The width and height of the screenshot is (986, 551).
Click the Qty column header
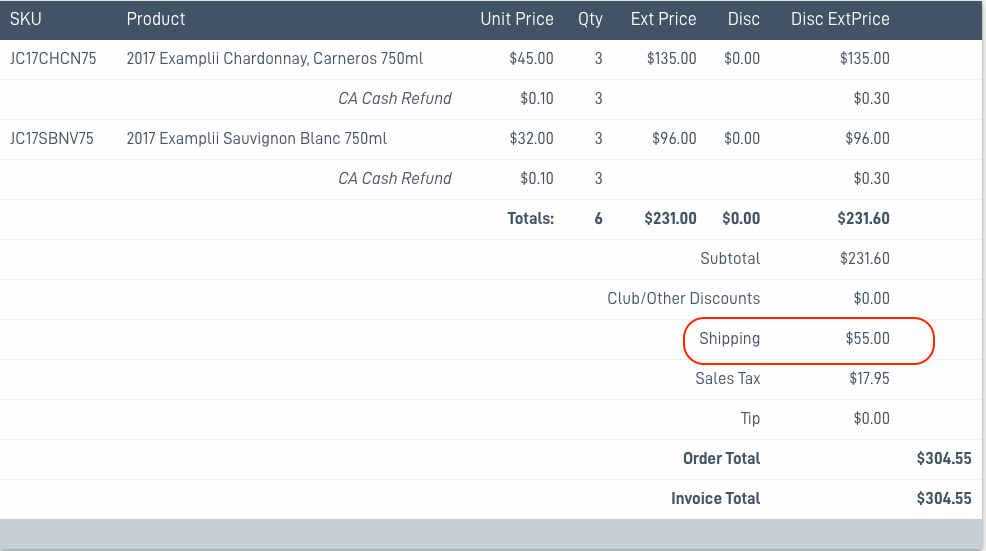pyautogui.click(x=590, y=19)
